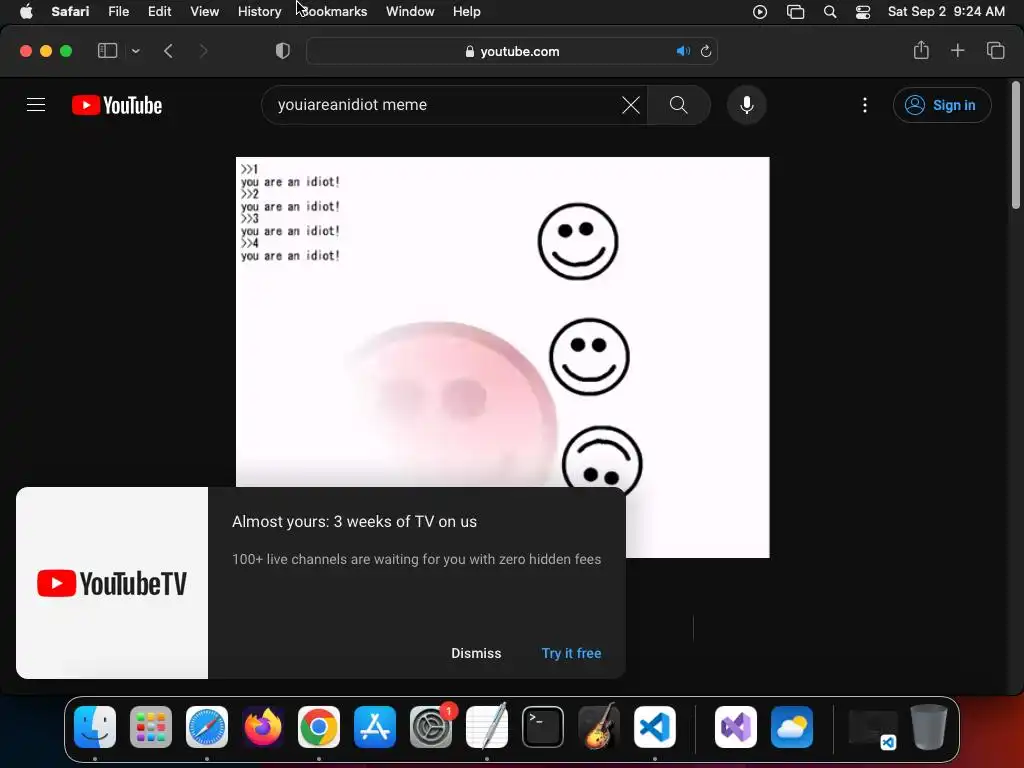Open YouTube settings three-dot menu
Viewport: 1024px width, 768px height.
(x=865, y=105)
